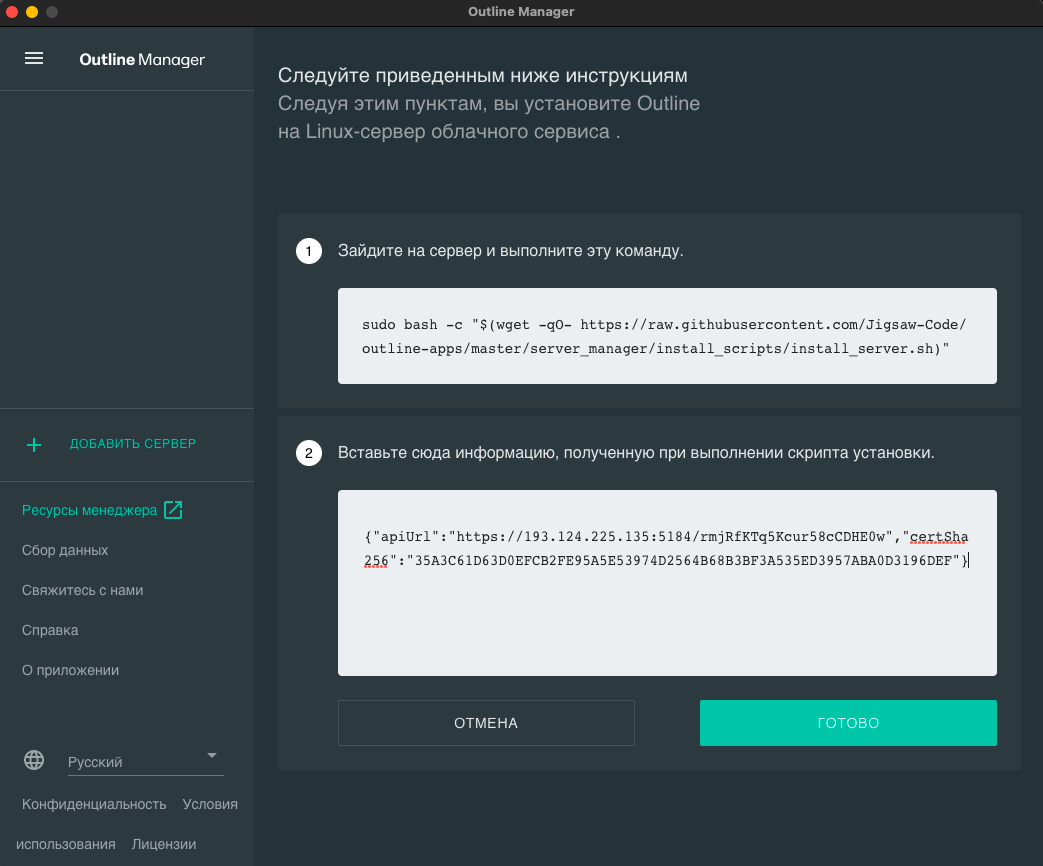Click the red close window button
The width and height of the screenshot is (1043, 866).
pos(12,12)
